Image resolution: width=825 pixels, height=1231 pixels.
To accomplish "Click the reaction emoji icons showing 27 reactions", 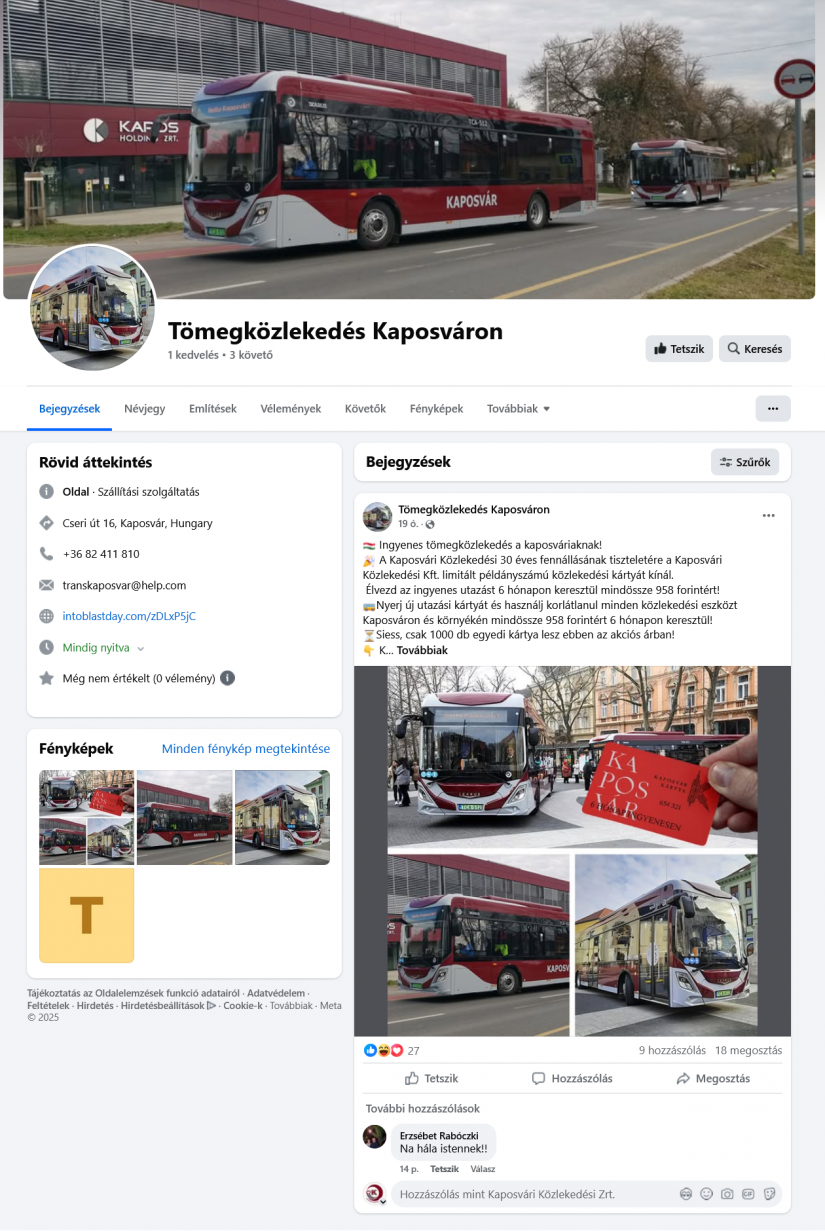I will click(x=384, y=1051).
